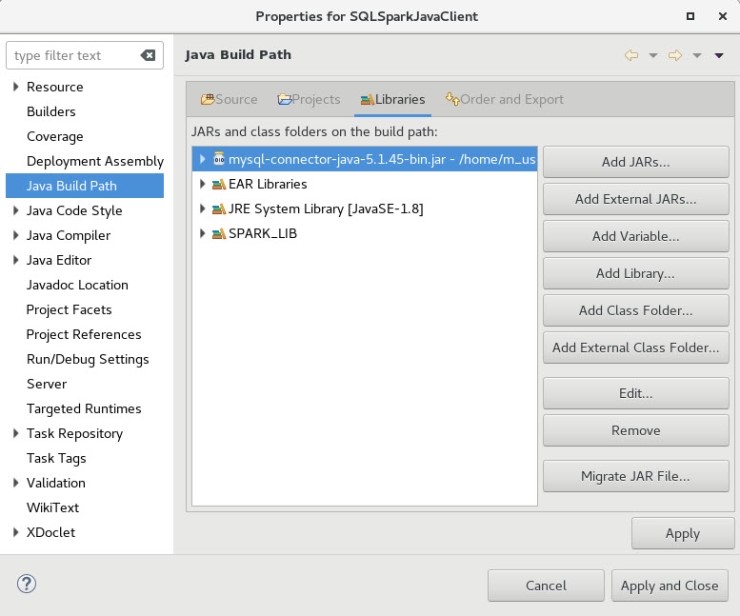The height and width of the screenshot is (616, 740).
Task: Open the dialog view menu dropdown arrow
Action: pyautogui.click(x=719, y=56)
